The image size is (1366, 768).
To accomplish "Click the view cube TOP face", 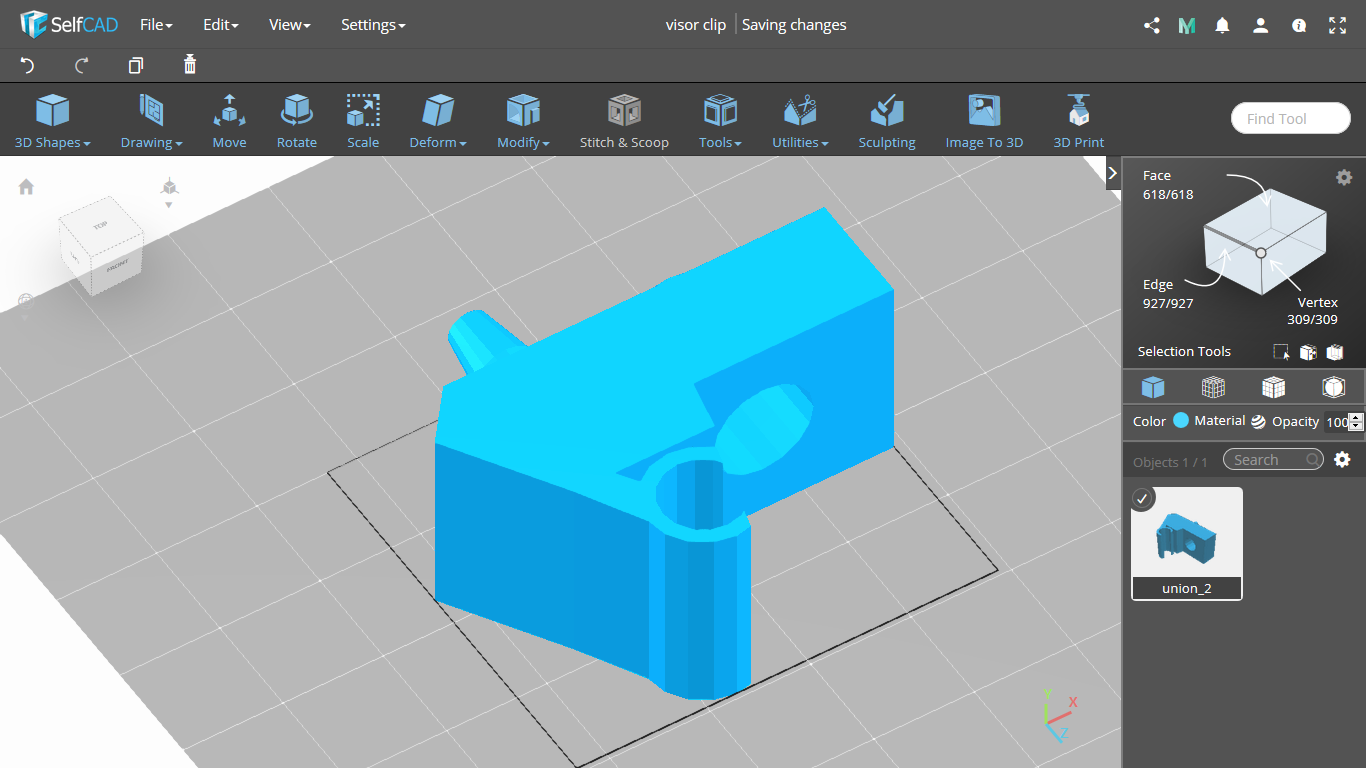I will pos(100,226).
